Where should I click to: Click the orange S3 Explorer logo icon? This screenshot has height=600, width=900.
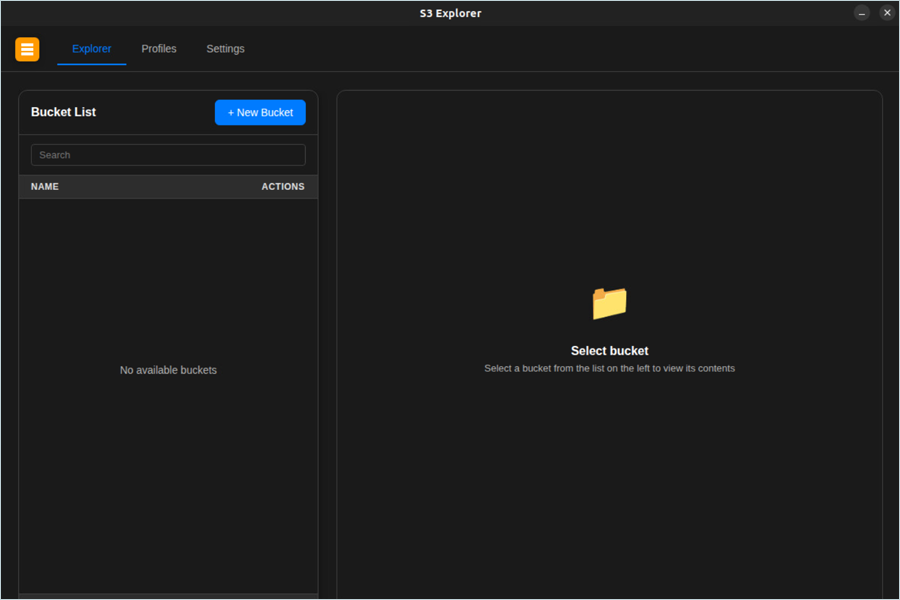click(x=27, y=49)
